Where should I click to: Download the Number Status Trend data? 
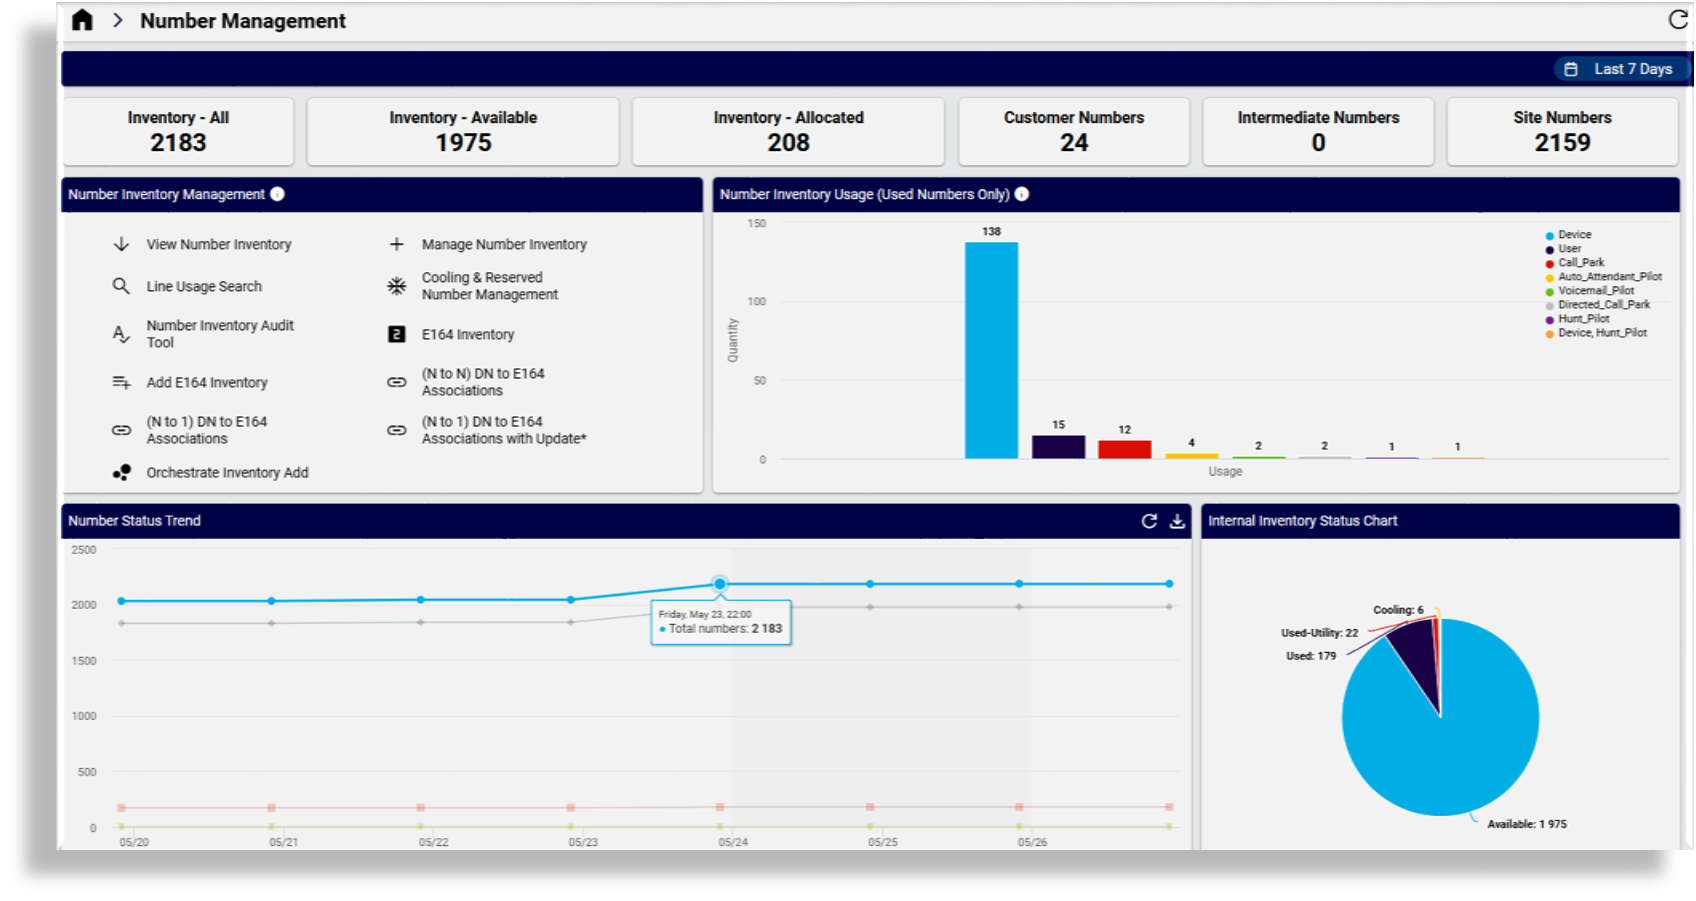tap(1176, 521)
